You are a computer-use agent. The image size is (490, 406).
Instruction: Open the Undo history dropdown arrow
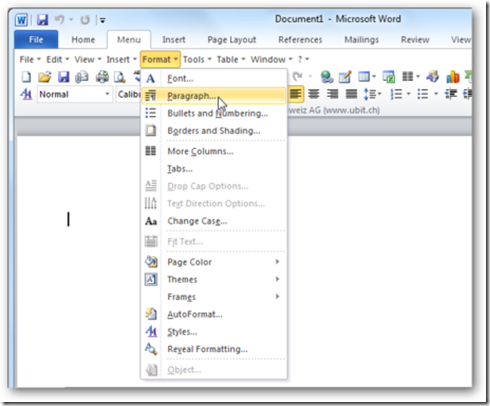pyautogui.click(x=71, y=20)
